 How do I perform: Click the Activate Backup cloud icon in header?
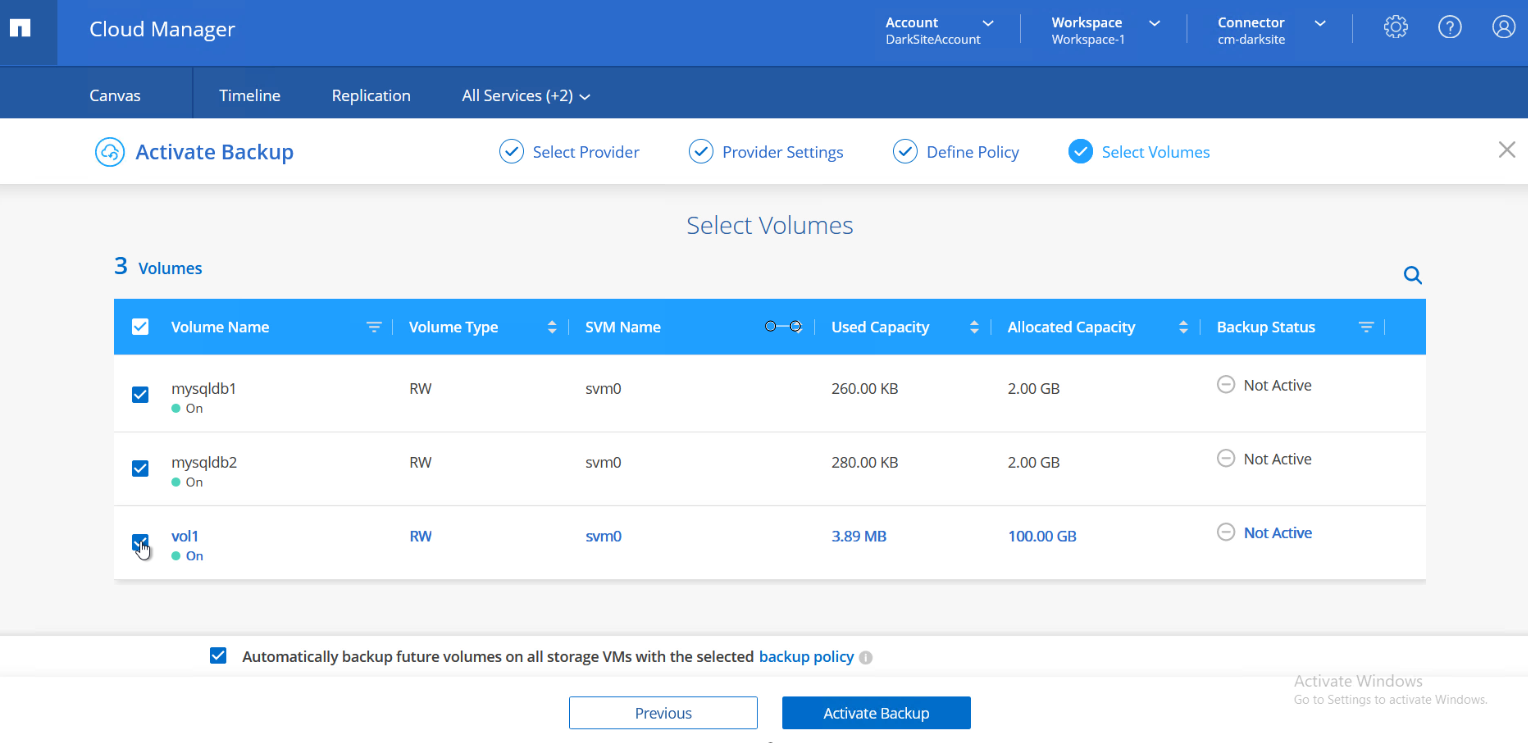pos(110,151)
